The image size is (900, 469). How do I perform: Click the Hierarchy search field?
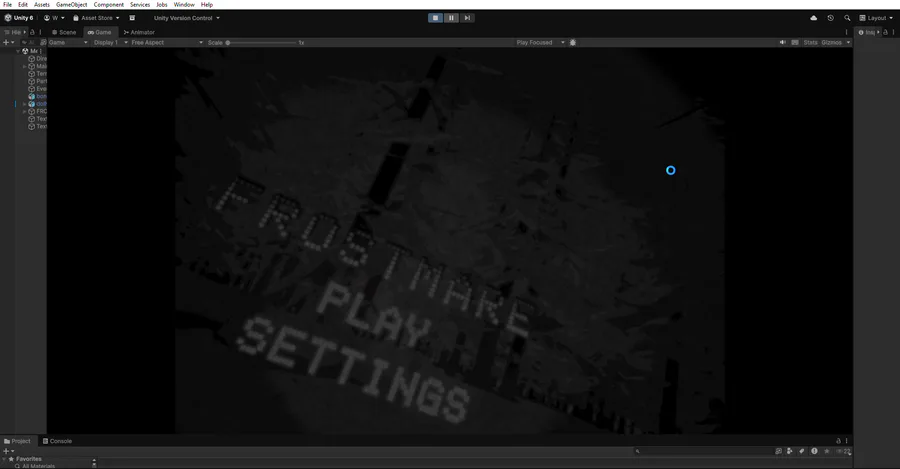click(x=28, y=42)
